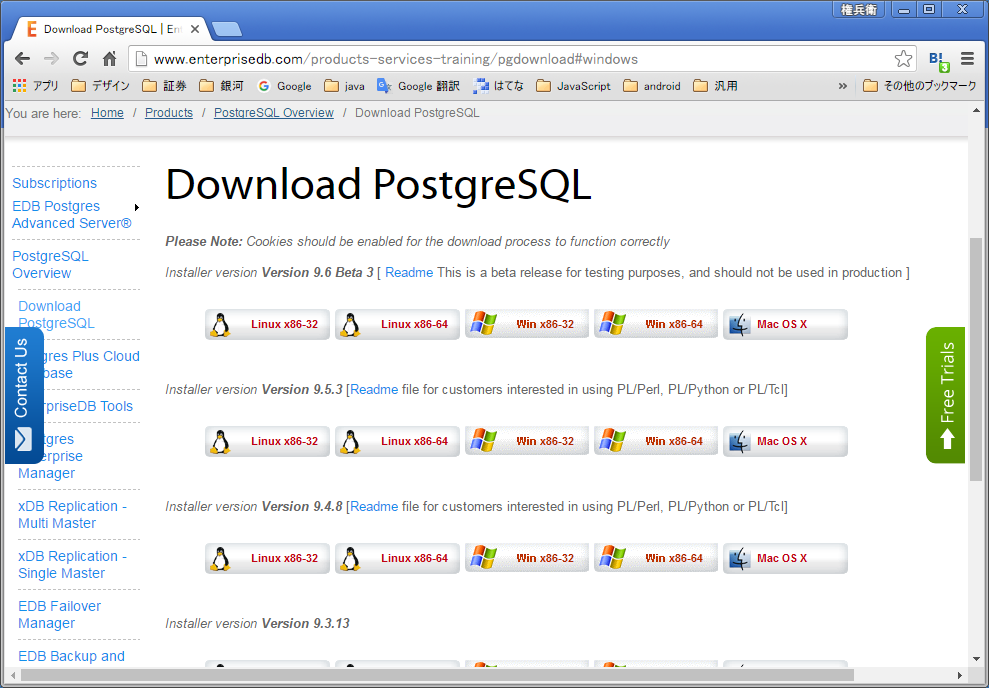Download 9.4.8 Win x86-32 installer
This screenshot has height=688, width=989.
pyautogui.click(x=527, y=558)
